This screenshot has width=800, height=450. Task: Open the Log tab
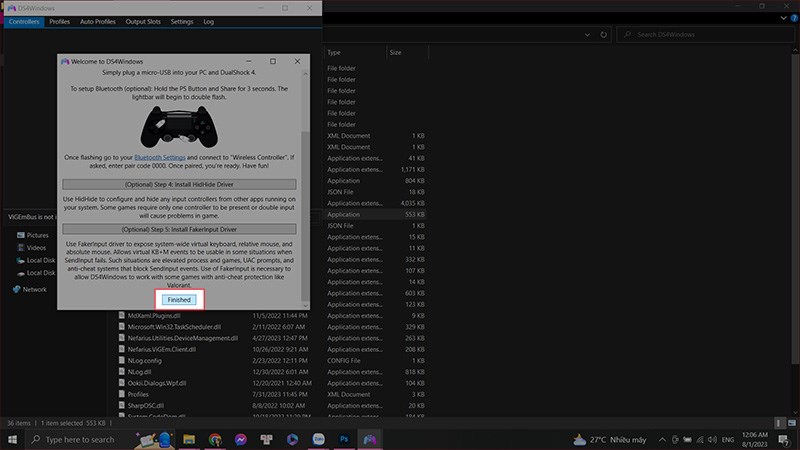[x=208, y=21]
